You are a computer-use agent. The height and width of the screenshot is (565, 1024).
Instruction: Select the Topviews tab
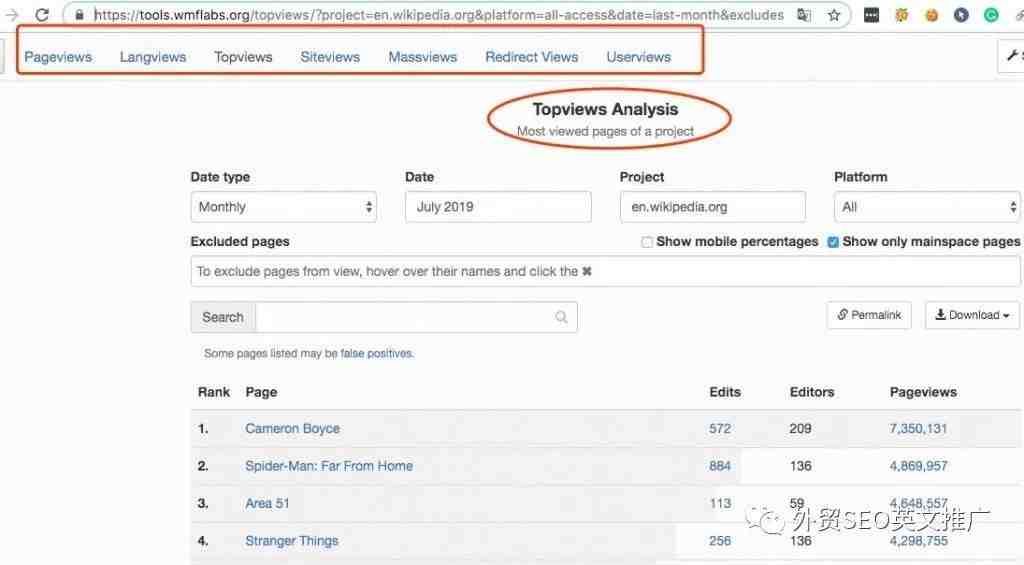click(x=243, y=57)
